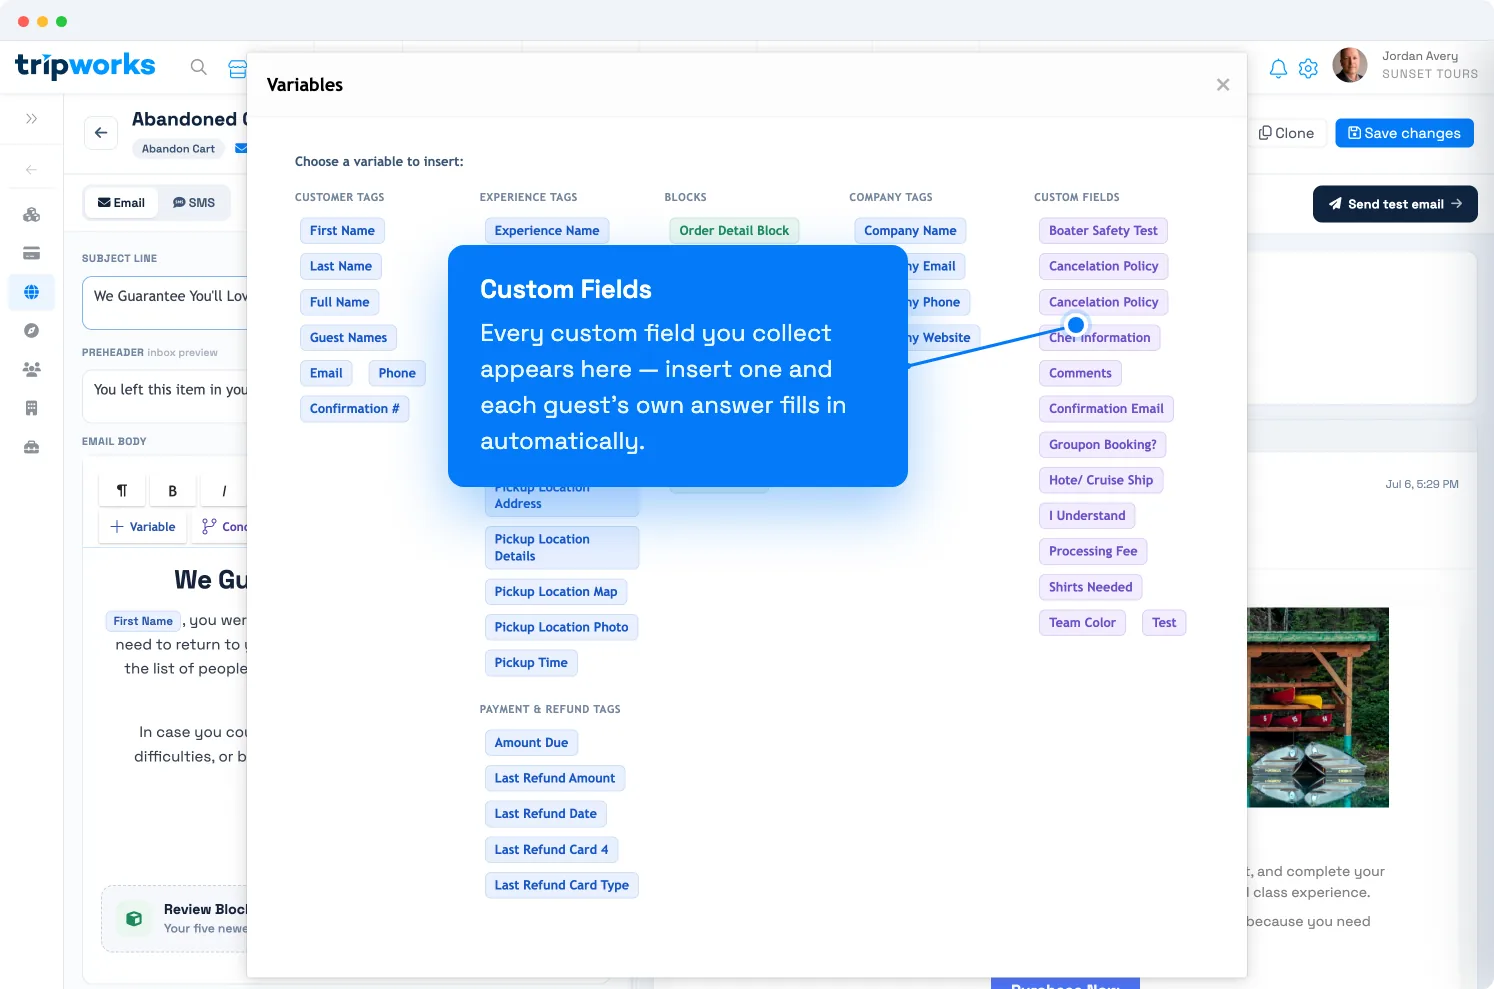The width and height of the screenshot is (1494, 989).
Task: Insert I Understand custom field
Action: 1087,516
